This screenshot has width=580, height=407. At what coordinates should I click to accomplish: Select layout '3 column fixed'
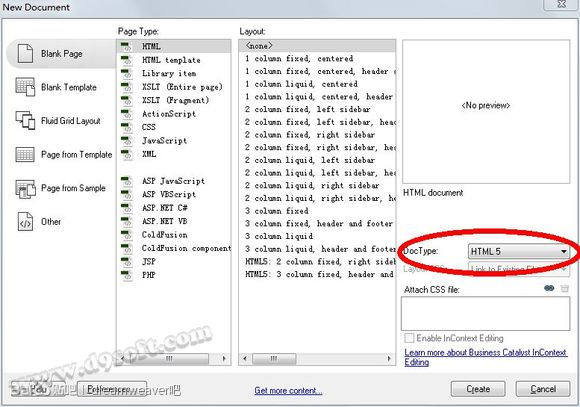tap(317, 211)
